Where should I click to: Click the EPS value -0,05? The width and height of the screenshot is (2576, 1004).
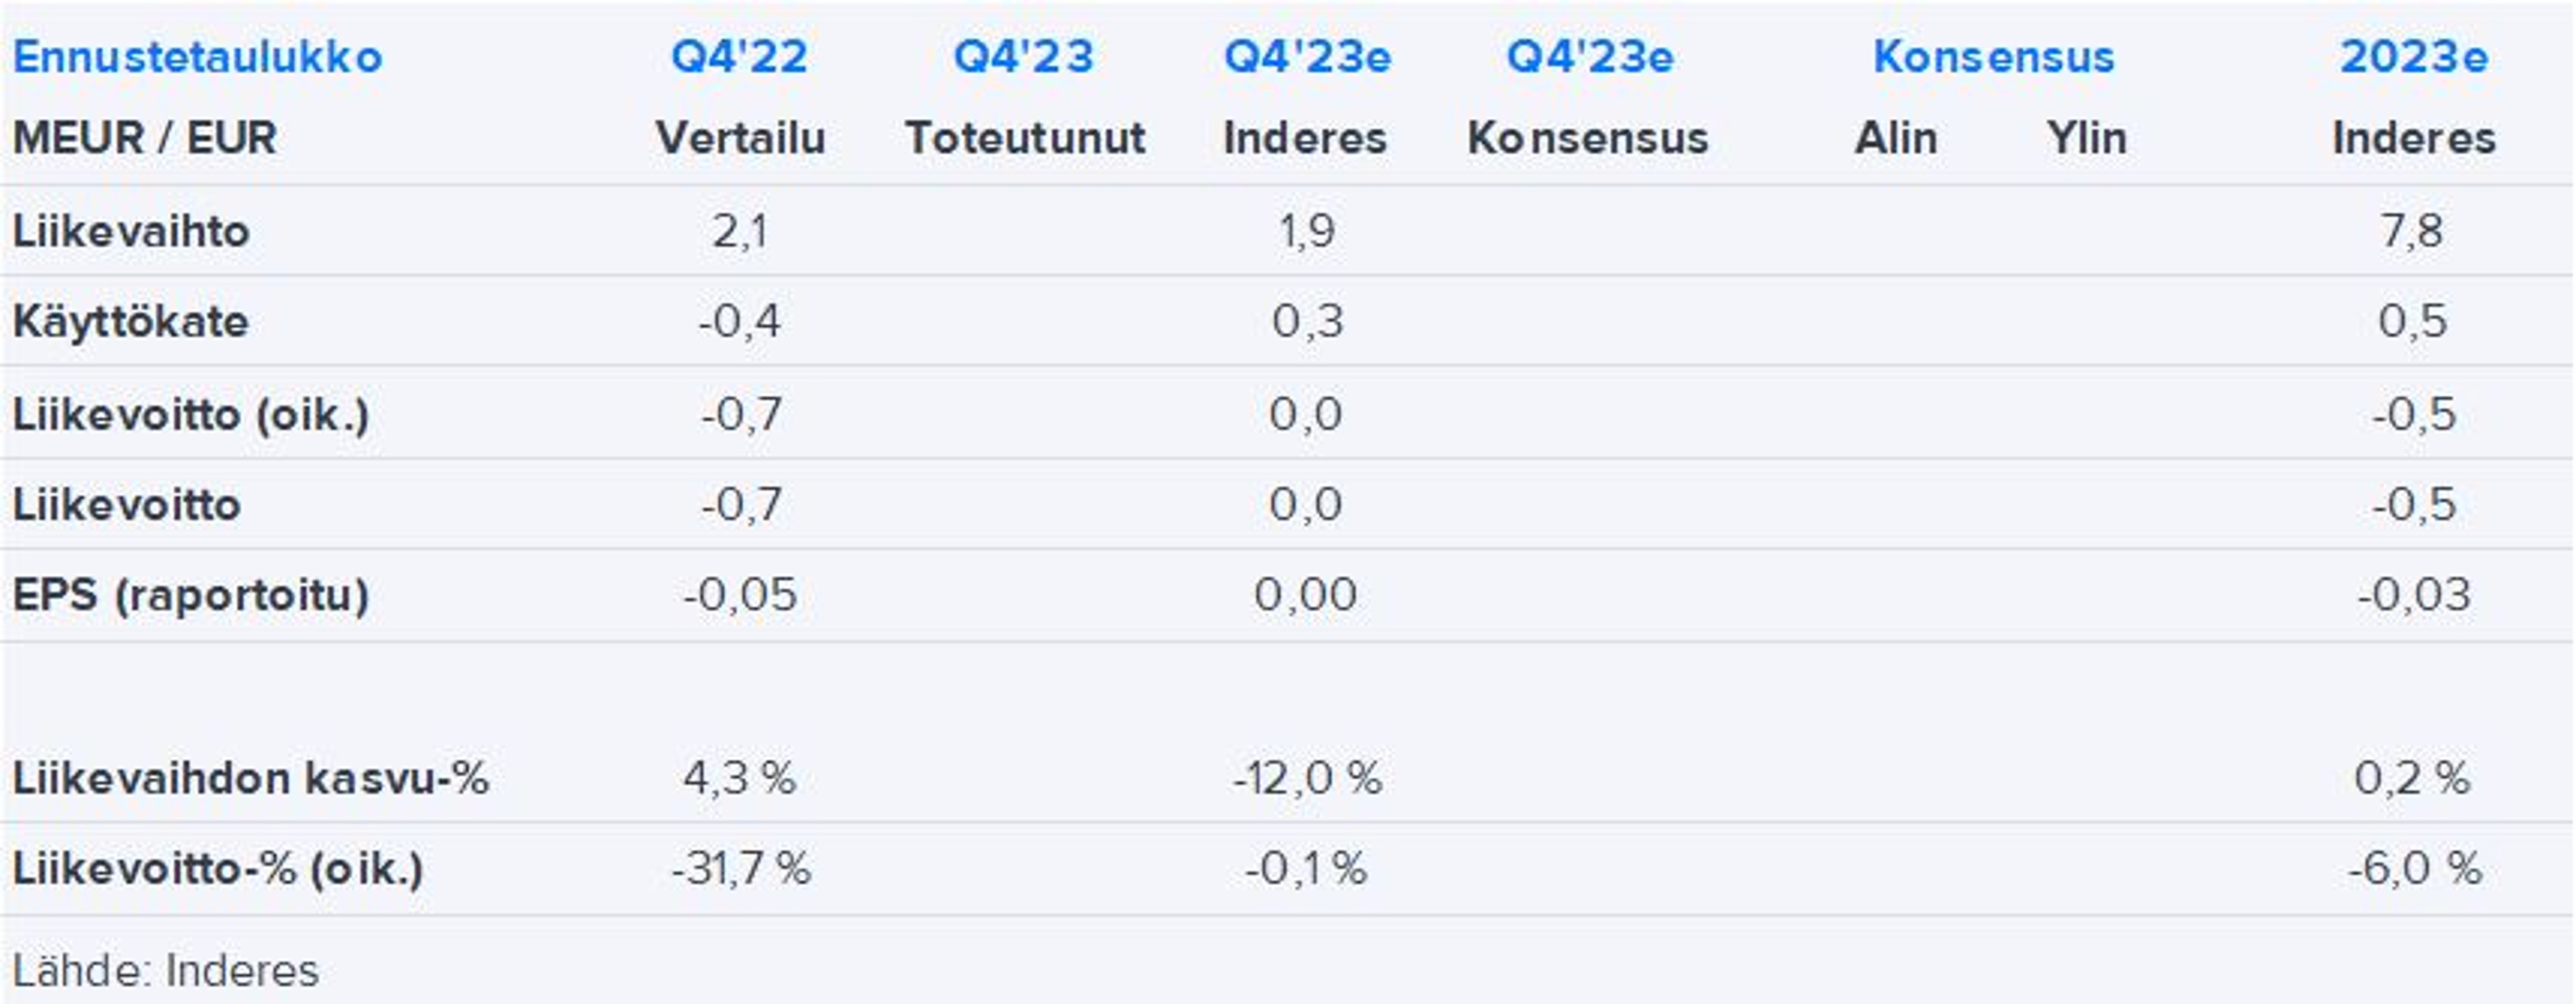point(740,595)
